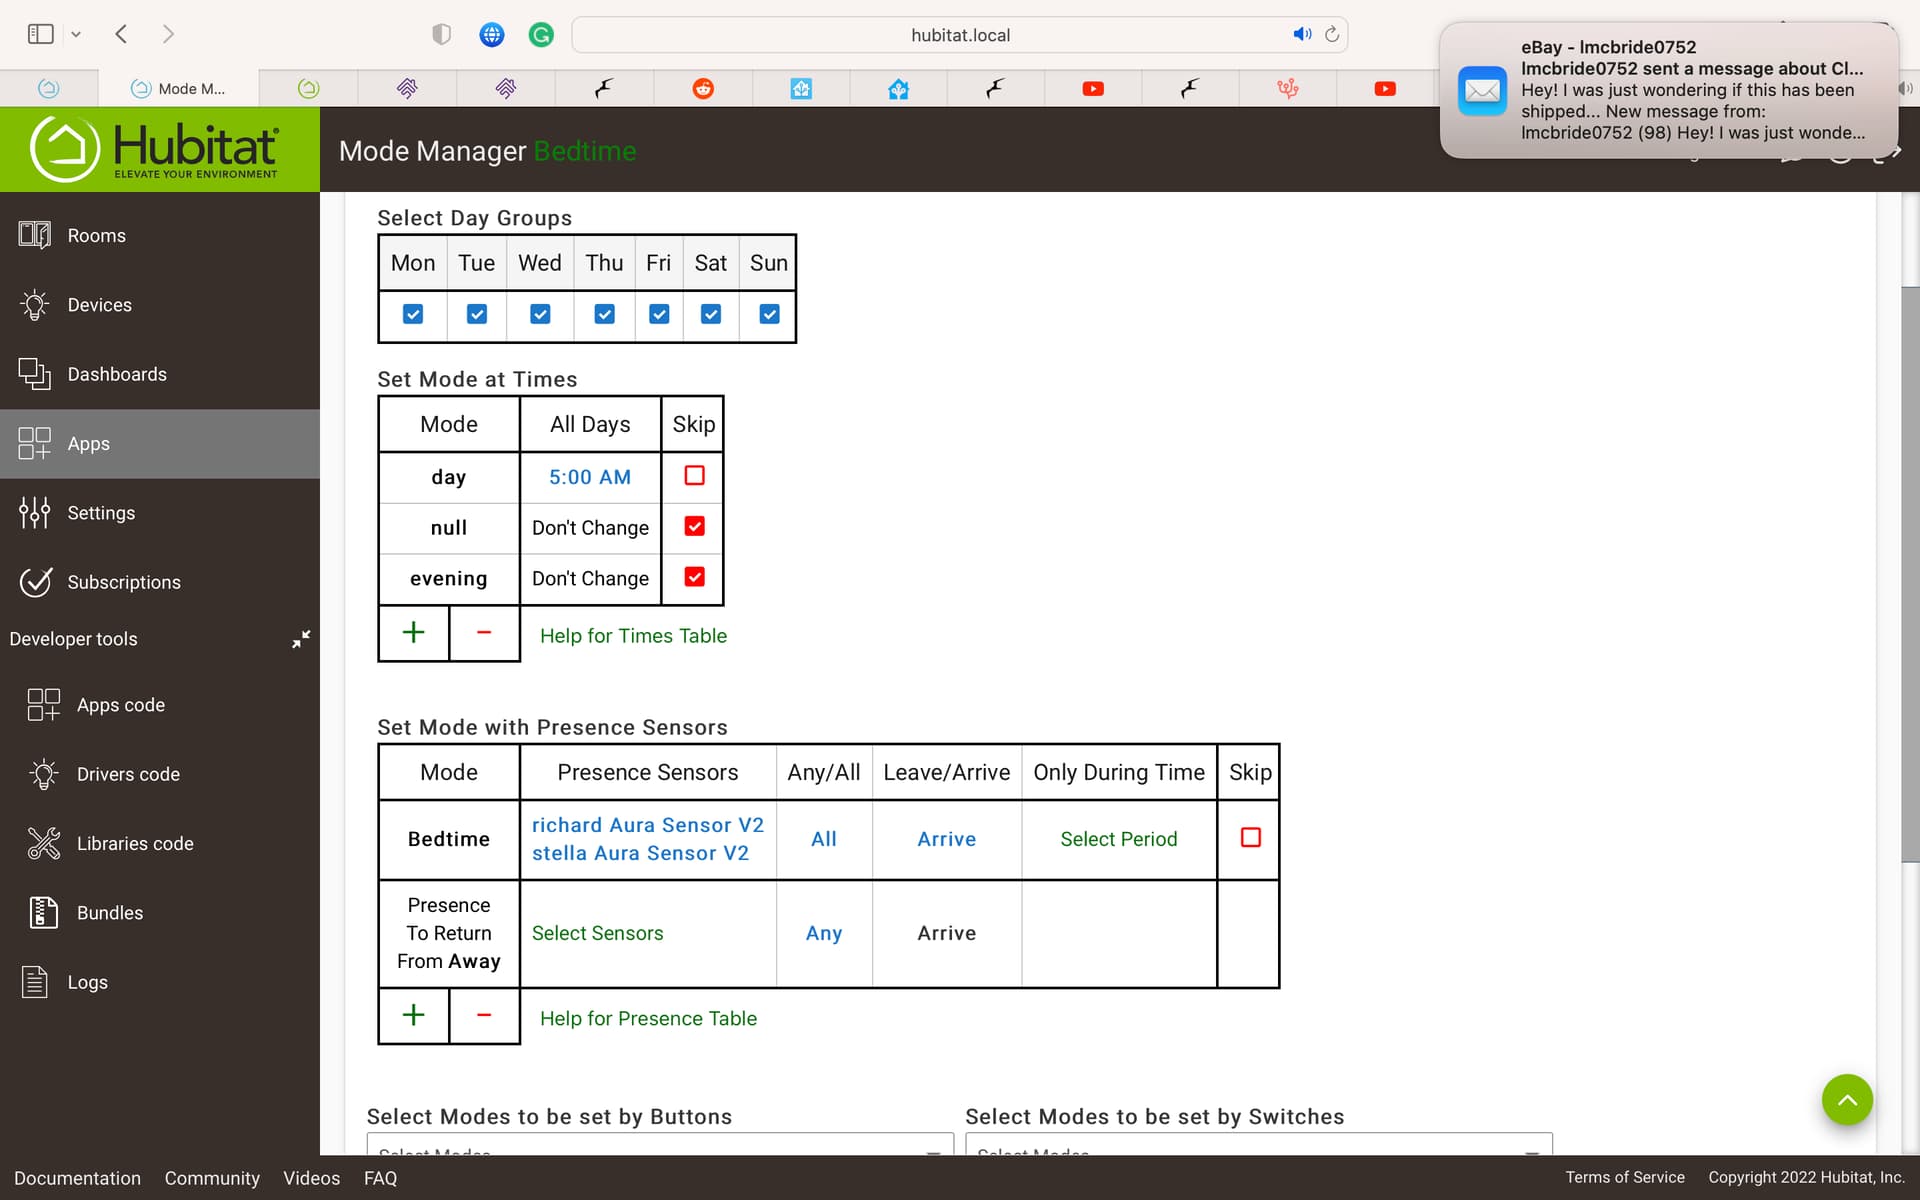Edit richard Aura Sensor V2 sensors

647,825
